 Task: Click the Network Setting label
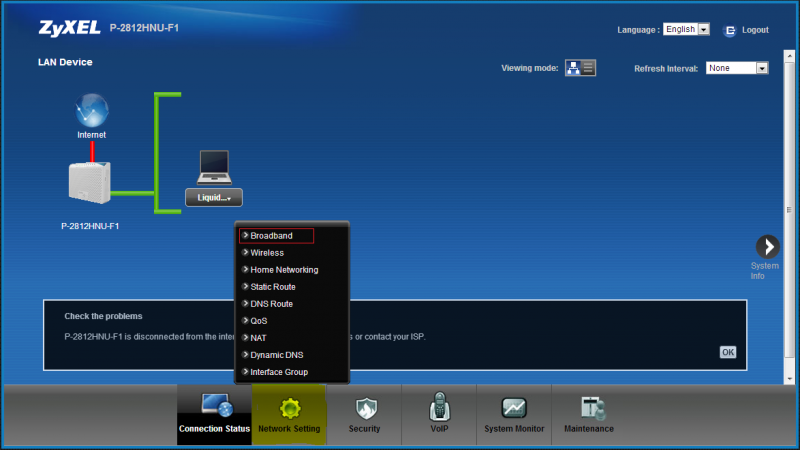[x=289, y=429]
